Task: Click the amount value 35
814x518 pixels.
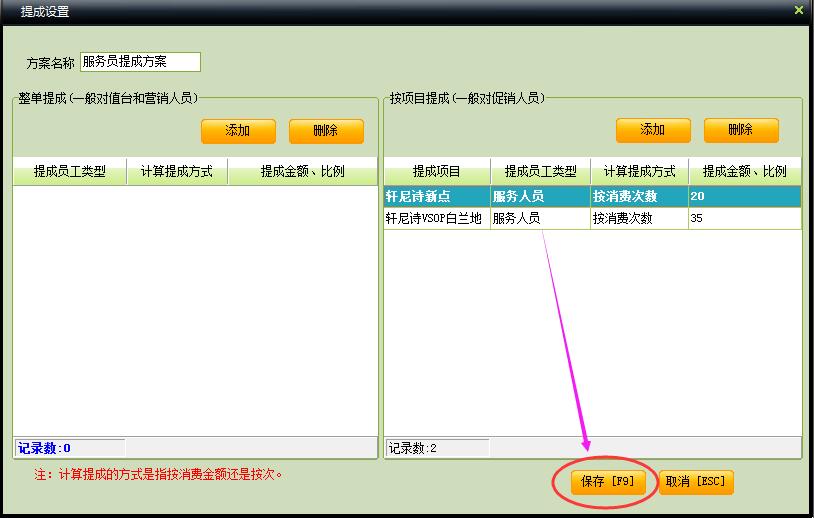Action: (745, 219)
